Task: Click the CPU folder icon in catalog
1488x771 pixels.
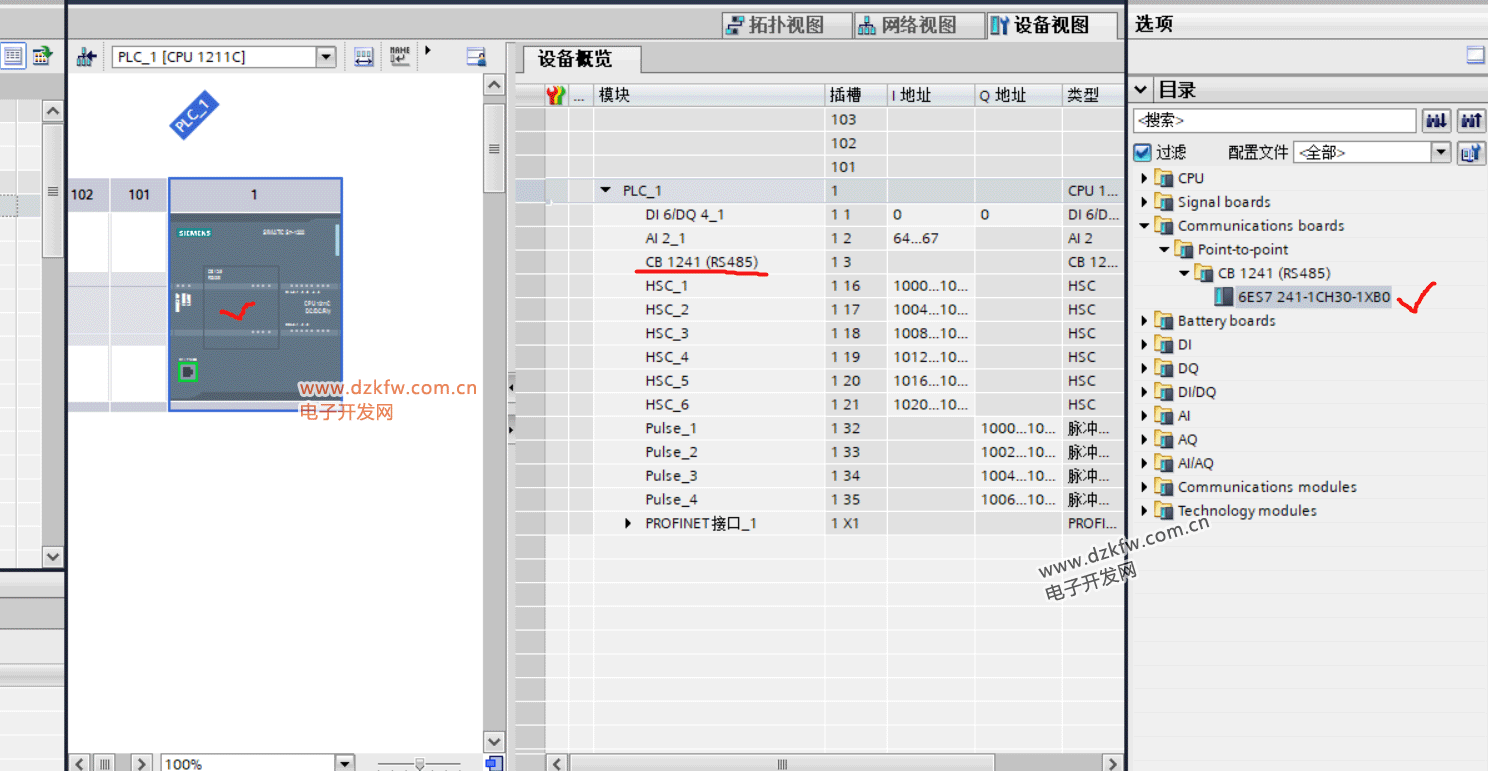Action: point(1163,178)
